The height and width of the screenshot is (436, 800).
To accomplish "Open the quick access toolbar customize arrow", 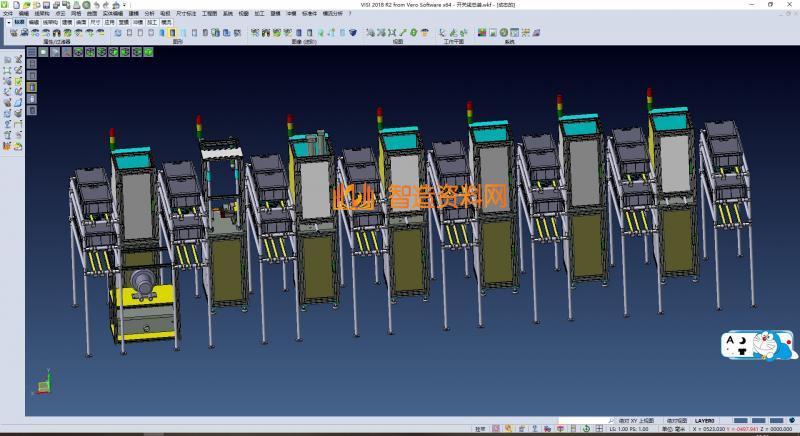I will [122, 5].
